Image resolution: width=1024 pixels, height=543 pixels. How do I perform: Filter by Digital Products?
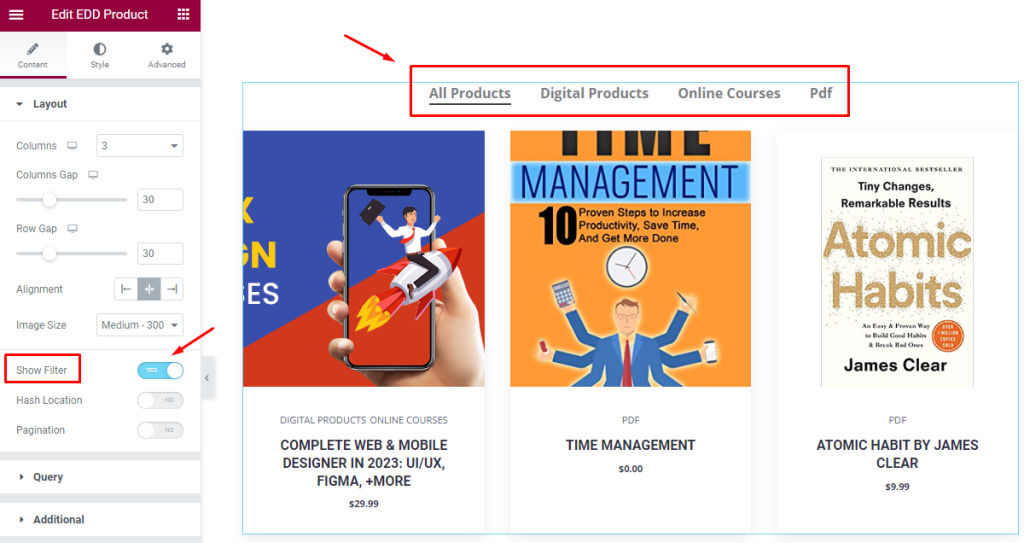(x=594, y=93)
